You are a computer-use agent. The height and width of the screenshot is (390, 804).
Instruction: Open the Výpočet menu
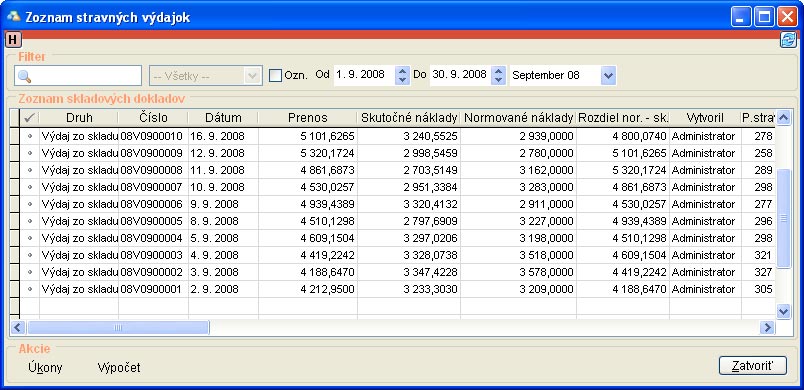[x=119, y=367]
